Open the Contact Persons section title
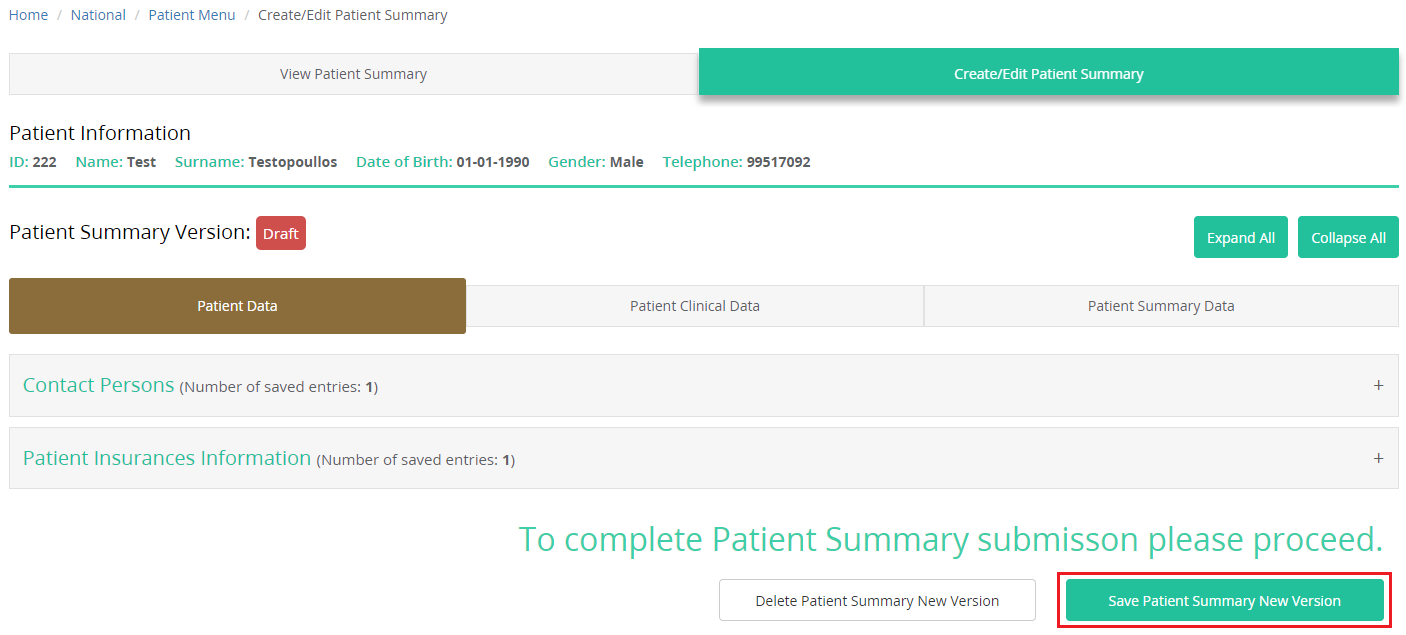1406x635 pixels. tap(98, 385)
